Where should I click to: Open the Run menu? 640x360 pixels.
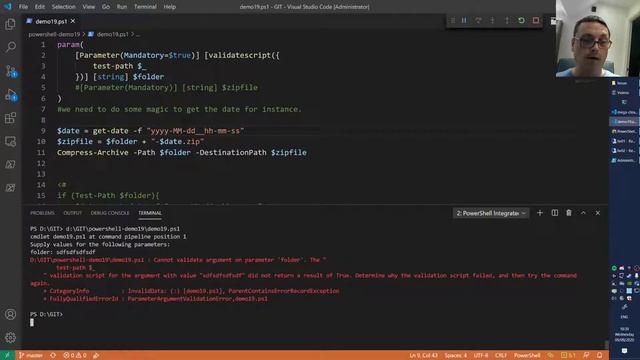tap(122, 7)
